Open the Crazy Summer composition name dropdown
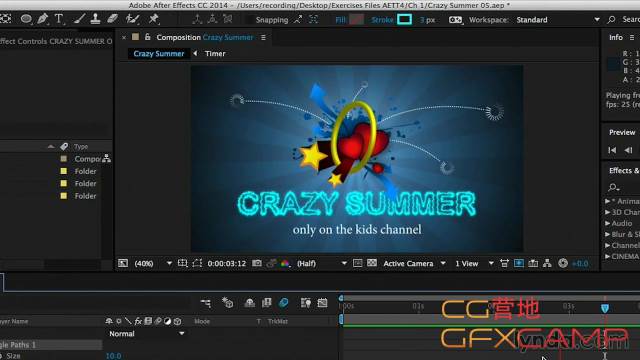This screenshot has height=360, width=640. pos(228,38)
